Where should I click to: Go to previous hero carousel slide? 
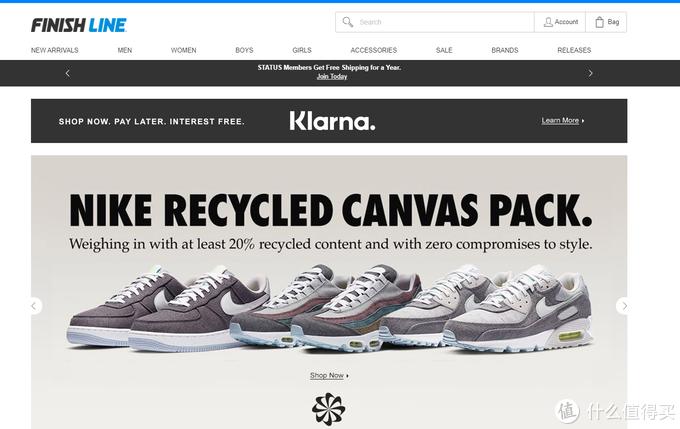coord(34,306)
